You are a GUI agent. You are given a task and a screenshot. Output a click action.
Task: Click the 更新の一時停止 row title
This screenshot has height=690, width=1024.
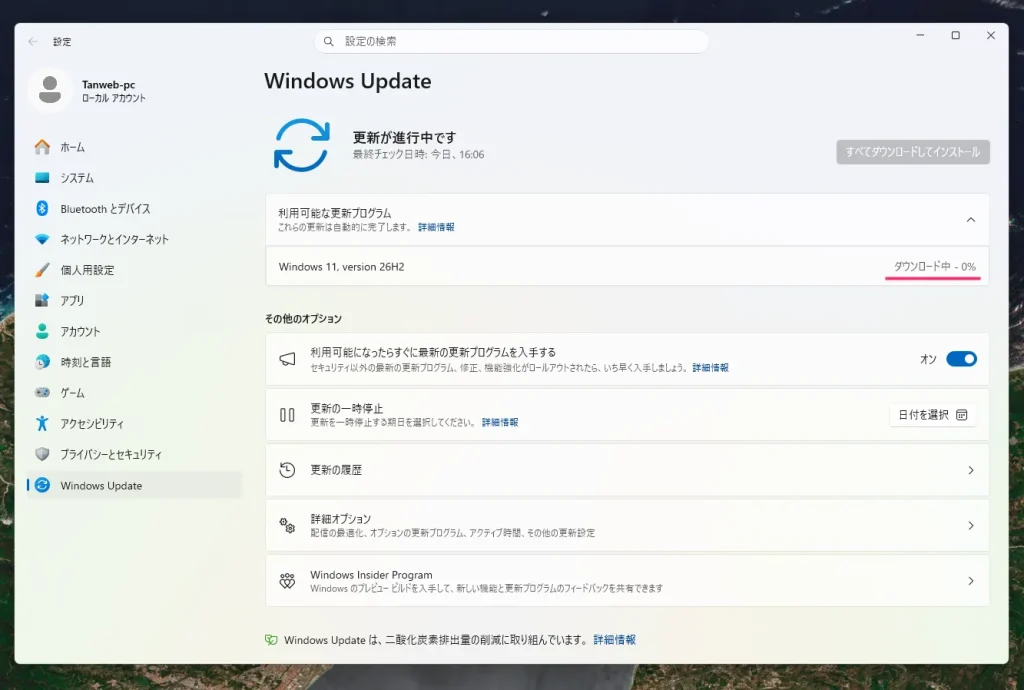tap(347, 408)
